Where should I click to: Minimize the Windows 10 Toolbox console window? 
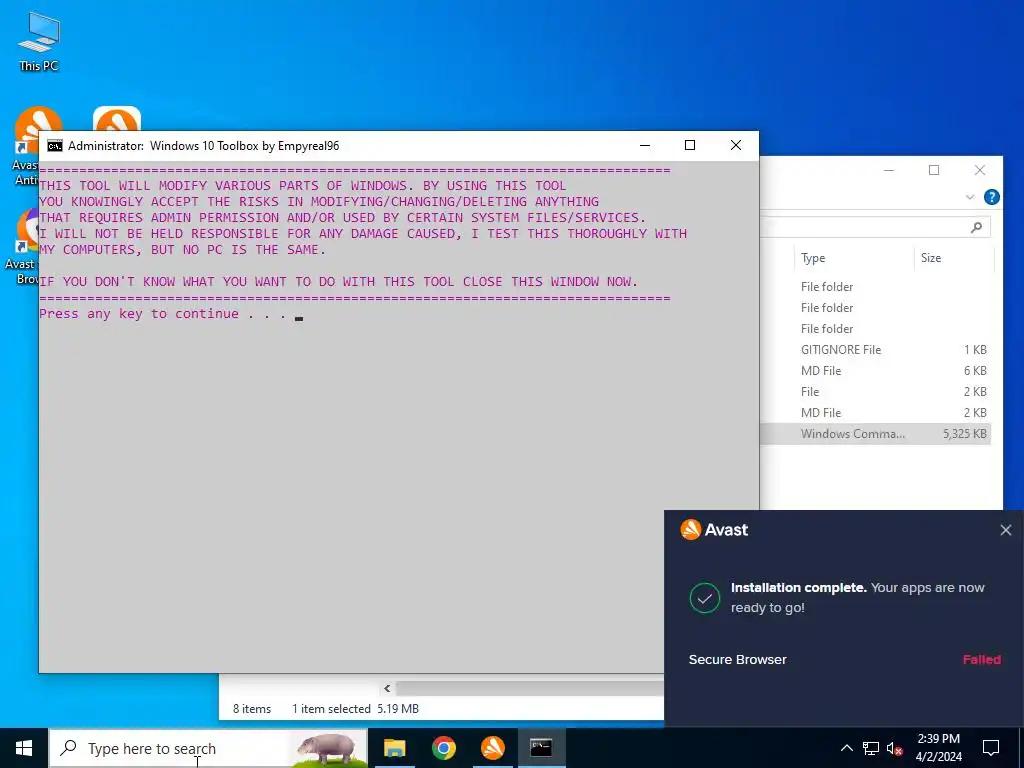click(645, 145)
